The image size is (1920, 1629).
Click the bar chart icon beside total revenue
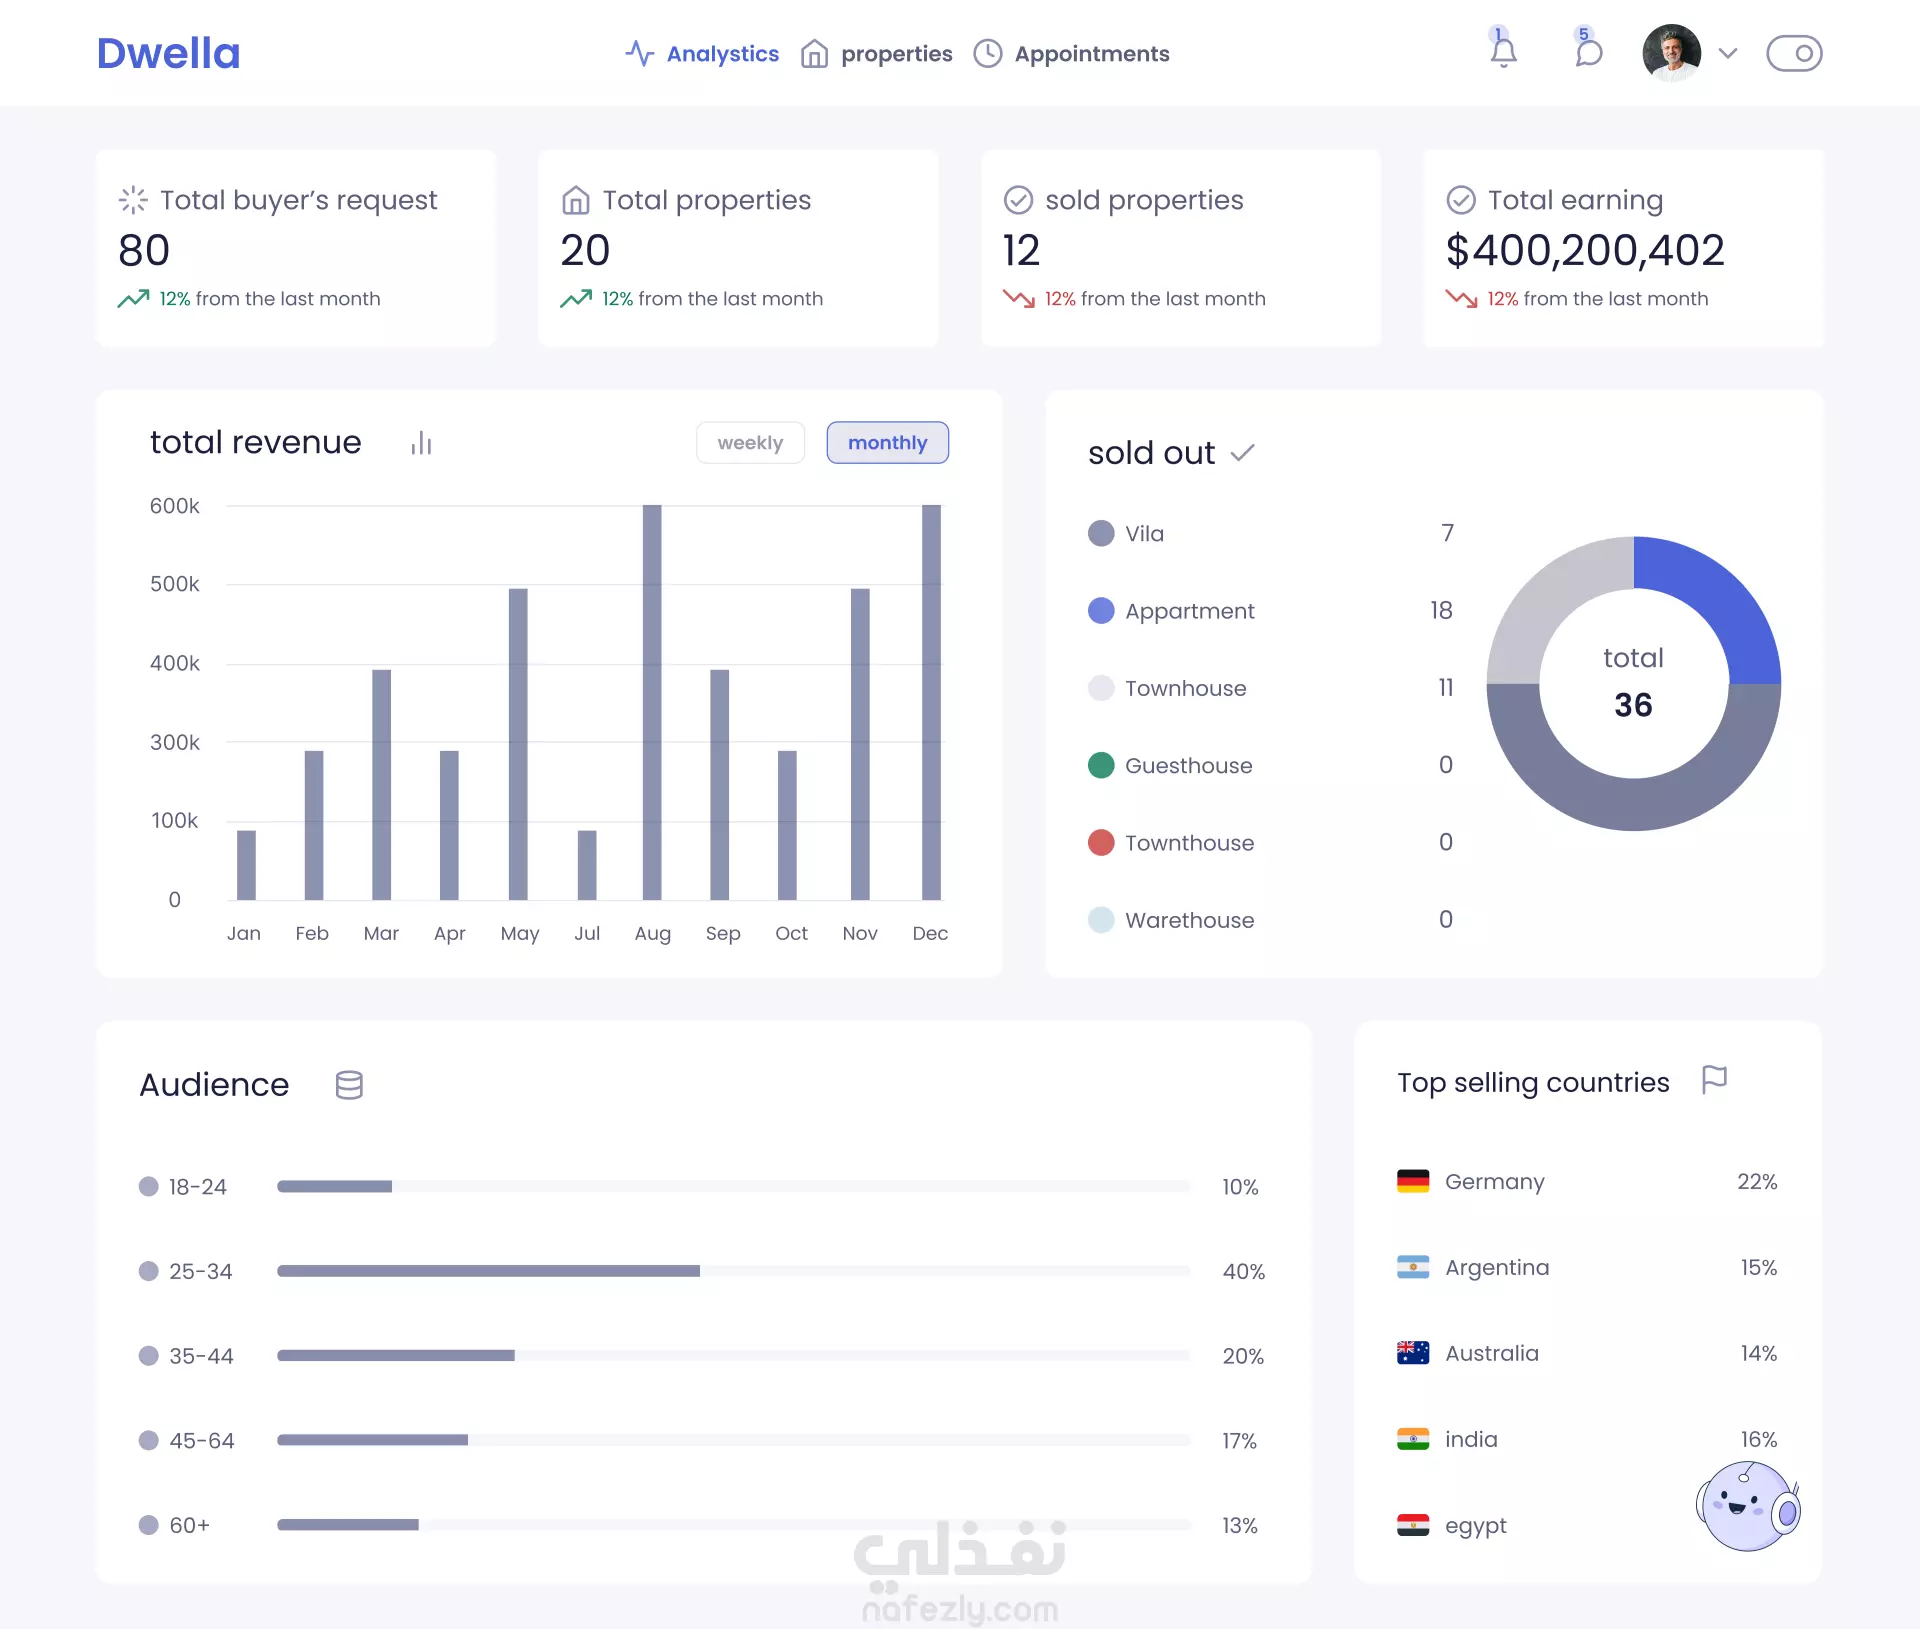click(421, 443)
